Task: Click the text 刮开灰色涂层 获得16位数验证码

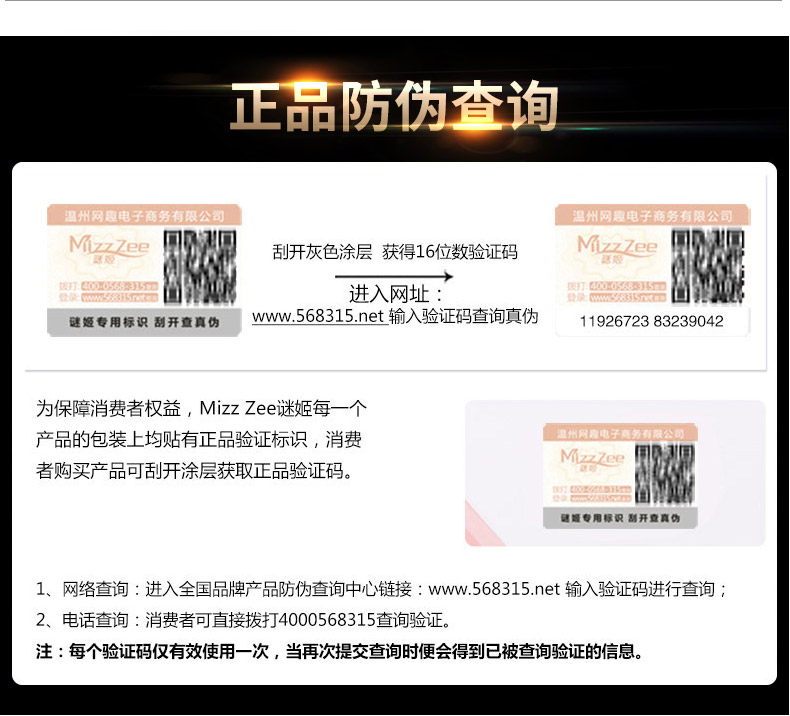Action: [394, 251]
